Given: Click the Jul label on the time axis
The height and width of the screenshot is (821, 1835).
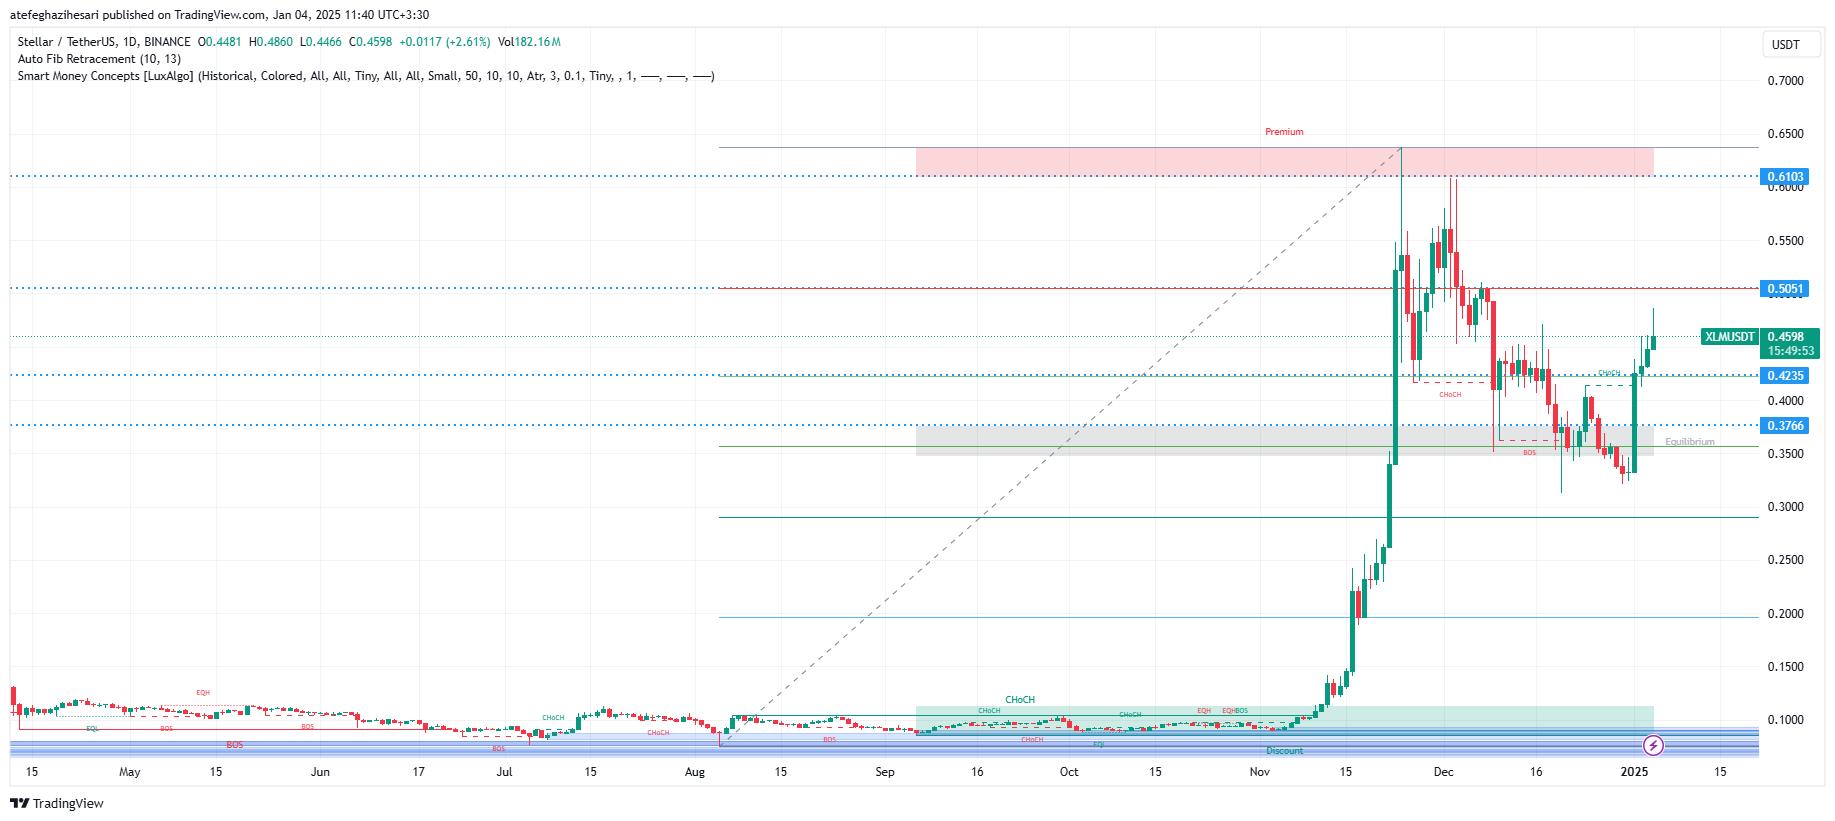Looking at the screenshot, I should (x=505, y=772).
